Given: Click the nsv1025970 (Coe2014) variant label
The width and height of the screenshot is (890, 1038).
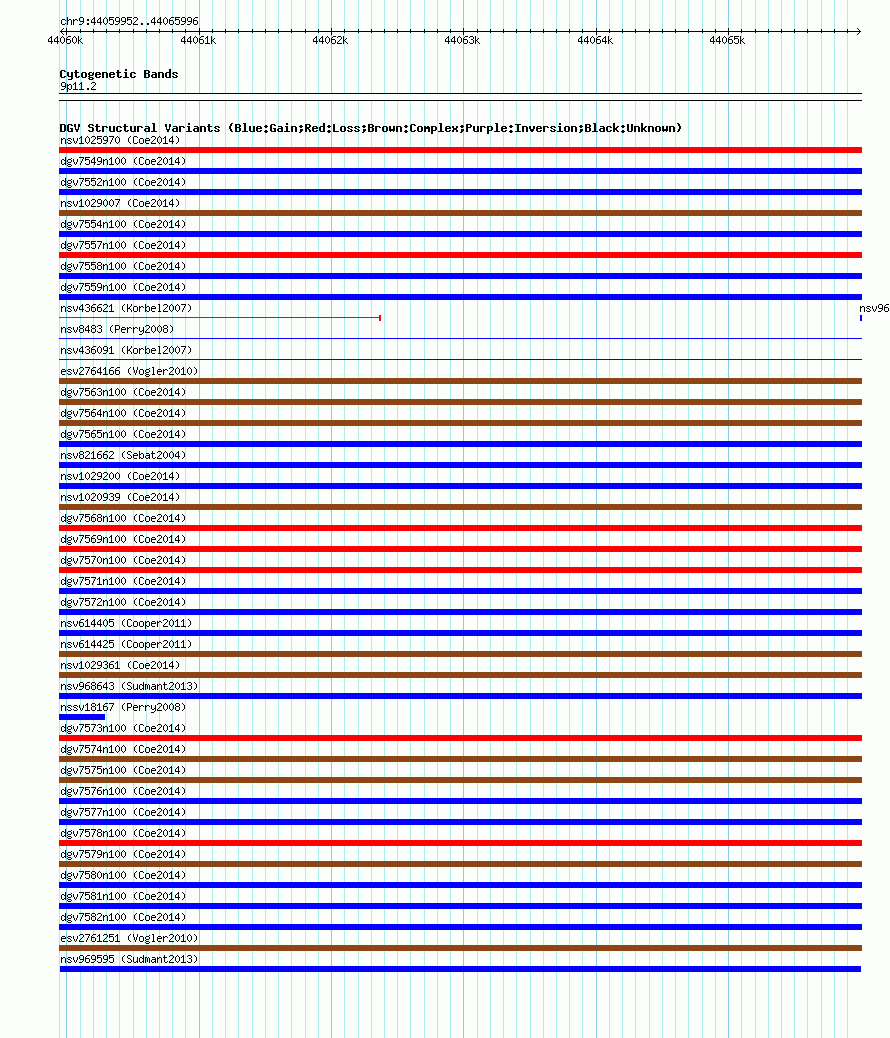Looking at the screenshot, I should click(120, 140).
